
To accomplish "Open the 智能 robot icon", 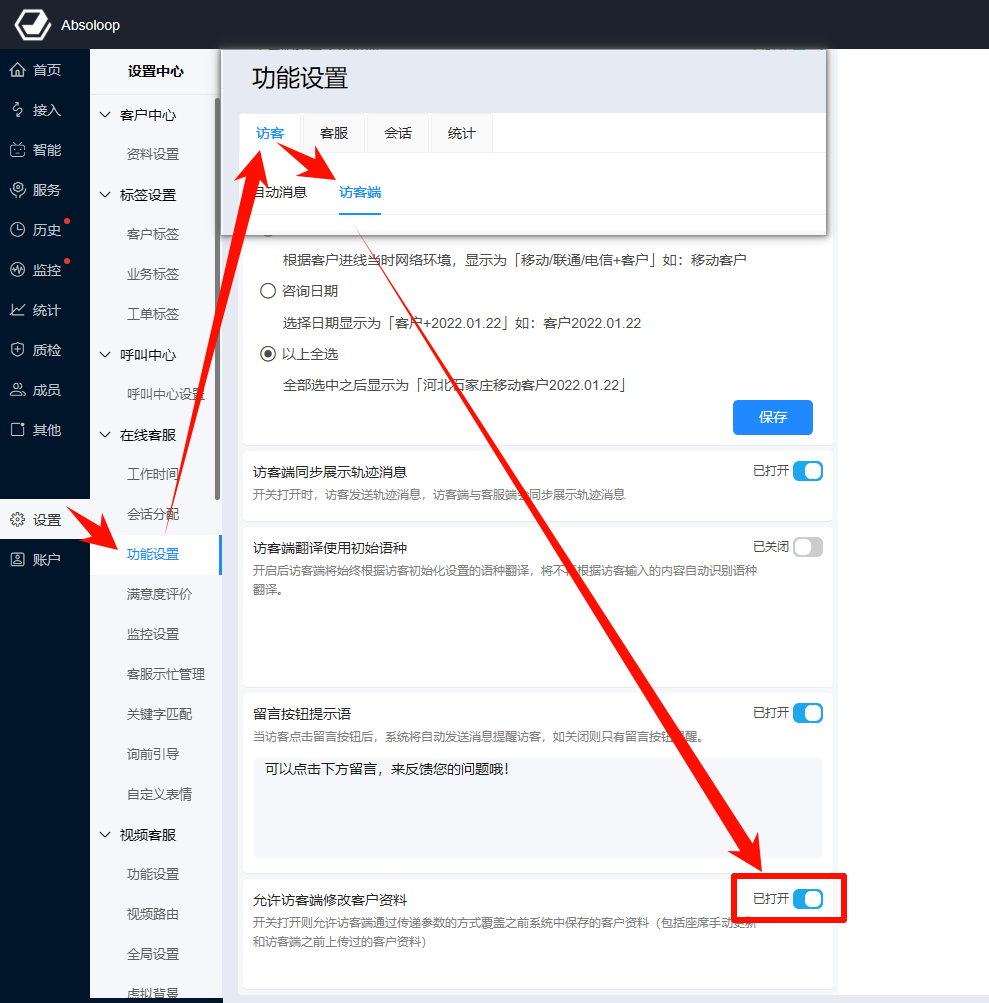I will (x=18, y=150).
